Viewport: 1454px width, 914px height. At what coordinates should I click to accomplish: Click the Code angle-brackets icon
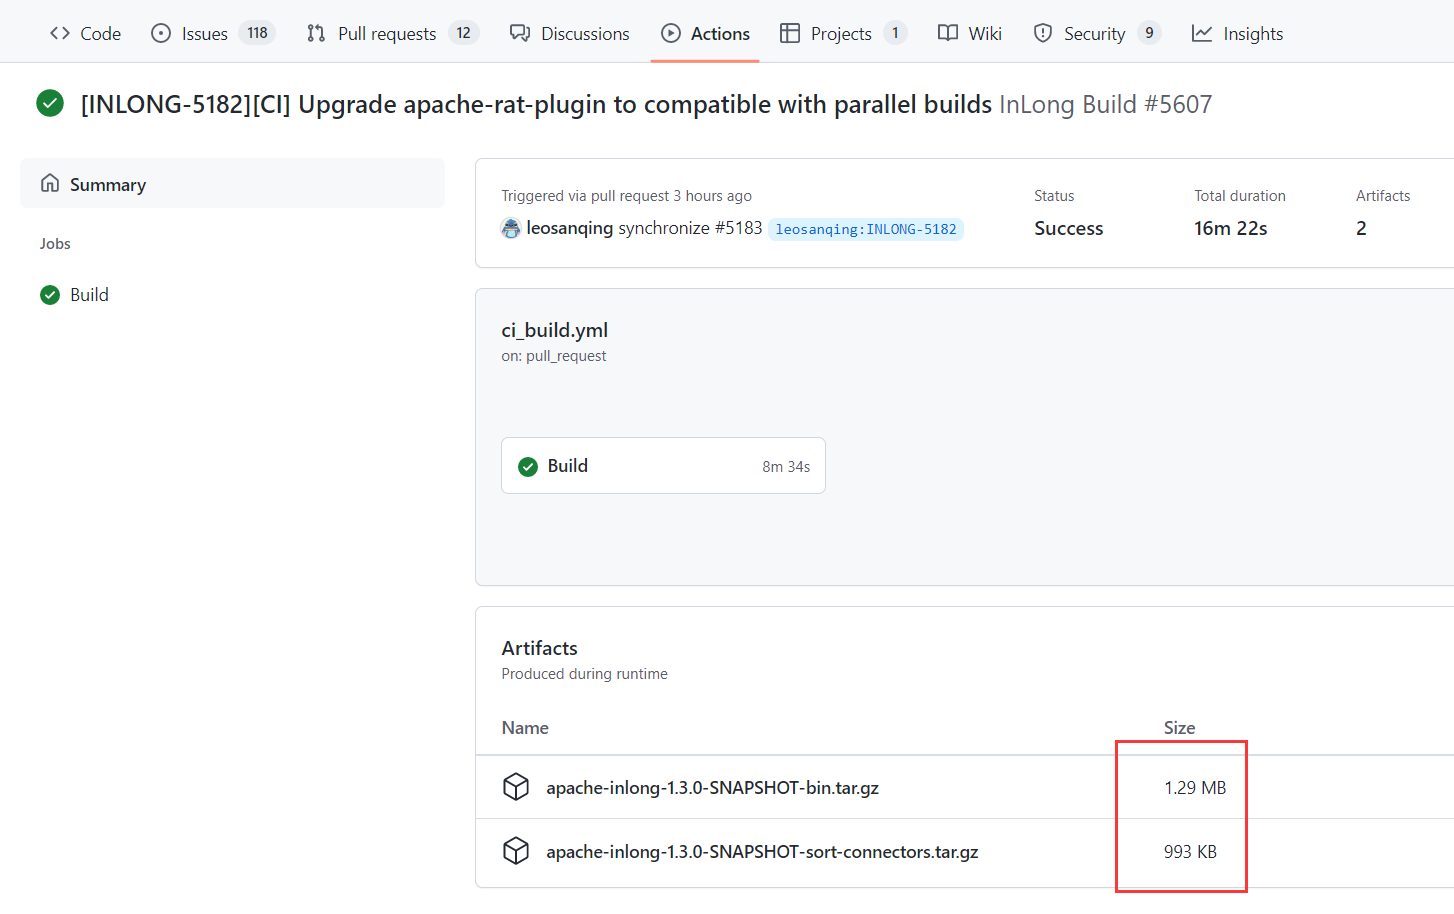click(60, 33)
